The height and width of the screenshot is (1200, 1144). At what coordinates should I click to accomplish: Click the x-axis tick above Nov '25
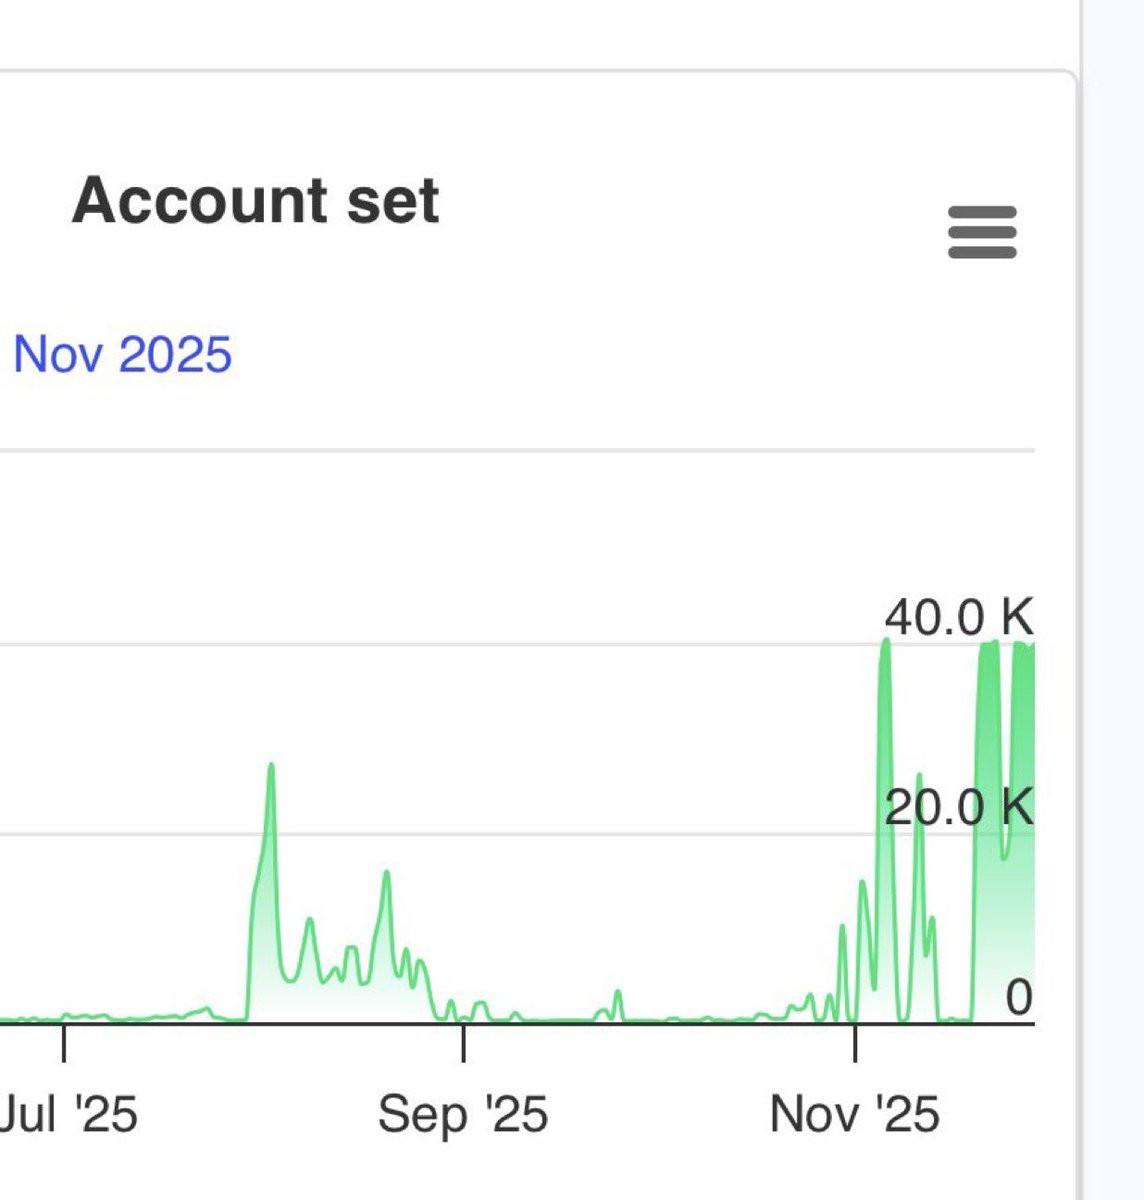click(x=855, y=1042)
